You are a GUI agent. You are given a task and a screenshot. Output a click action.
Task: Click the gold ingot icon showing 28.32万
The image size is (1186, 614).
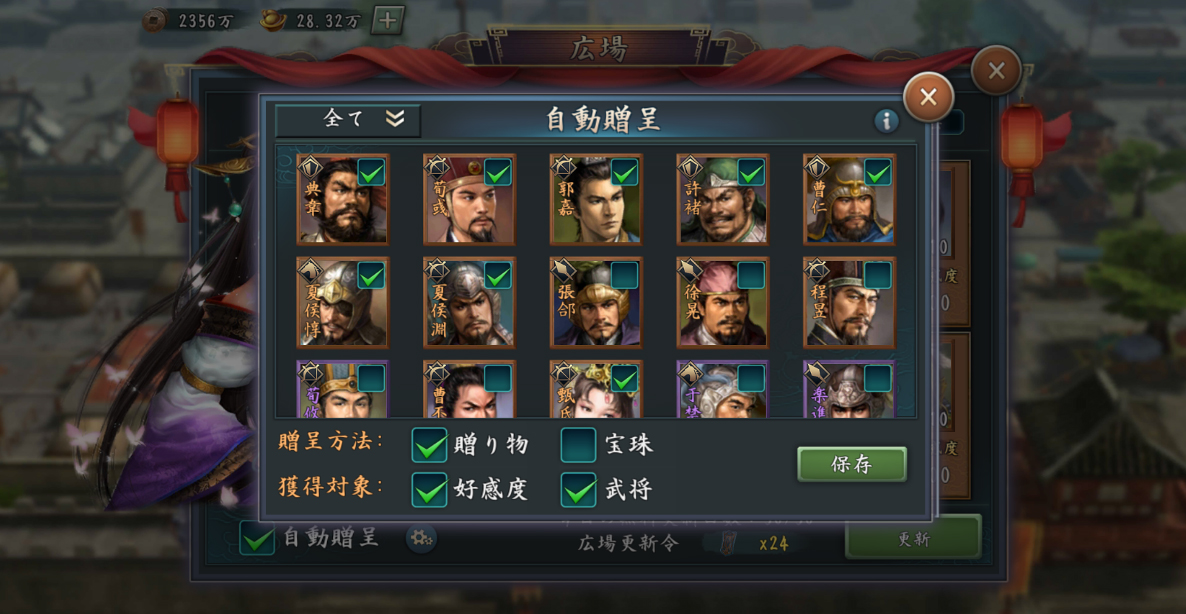(x=272, y=20)
